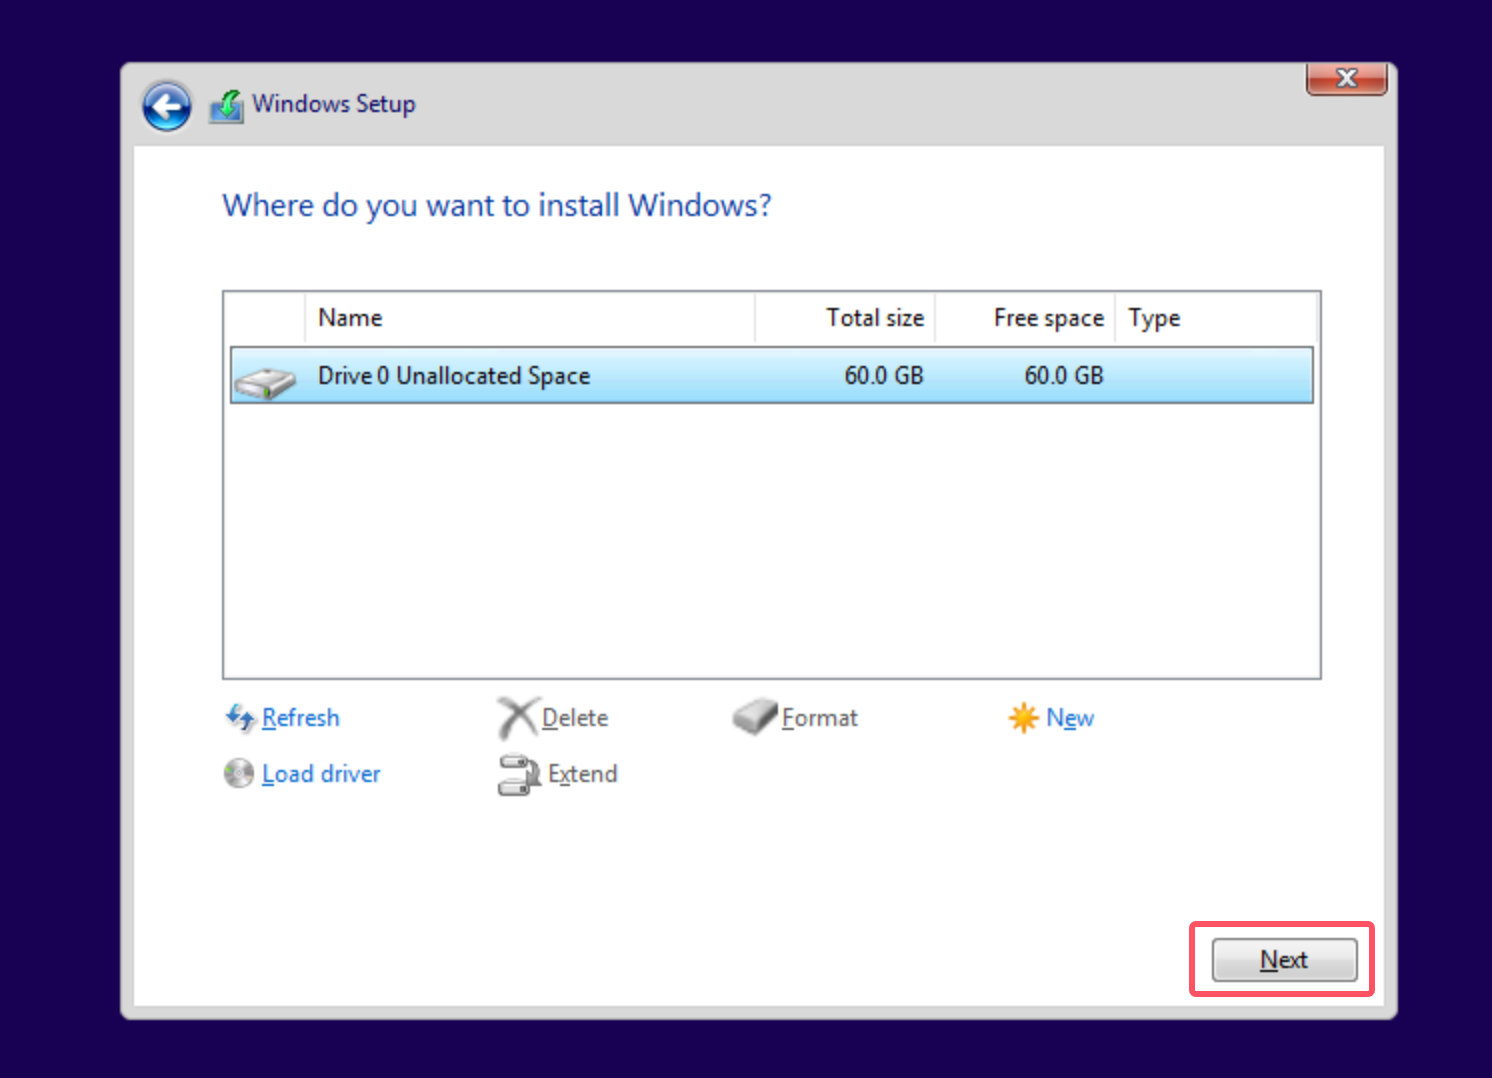This screenshot has height=1078, width=1492.
Task: Click the Extend partition icon
Action: (518, 774)
